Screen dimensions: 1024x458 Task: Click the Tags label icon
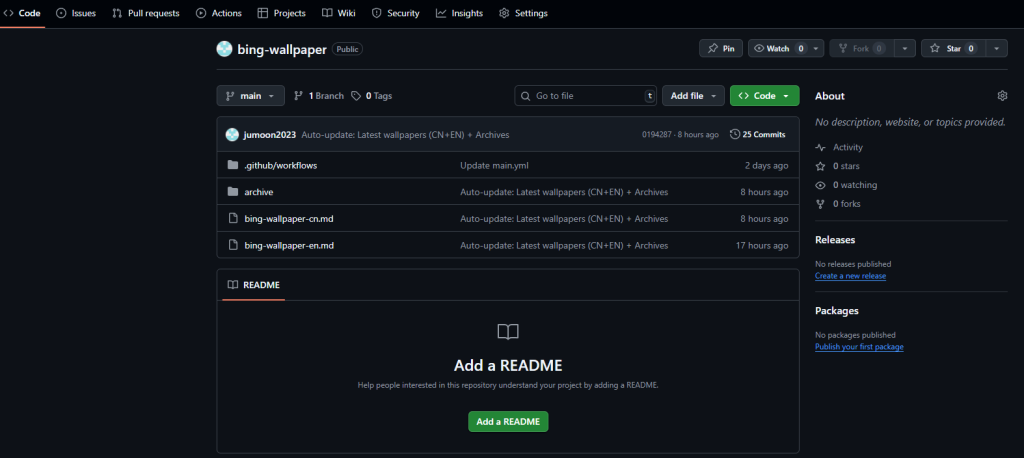(356, 96)
